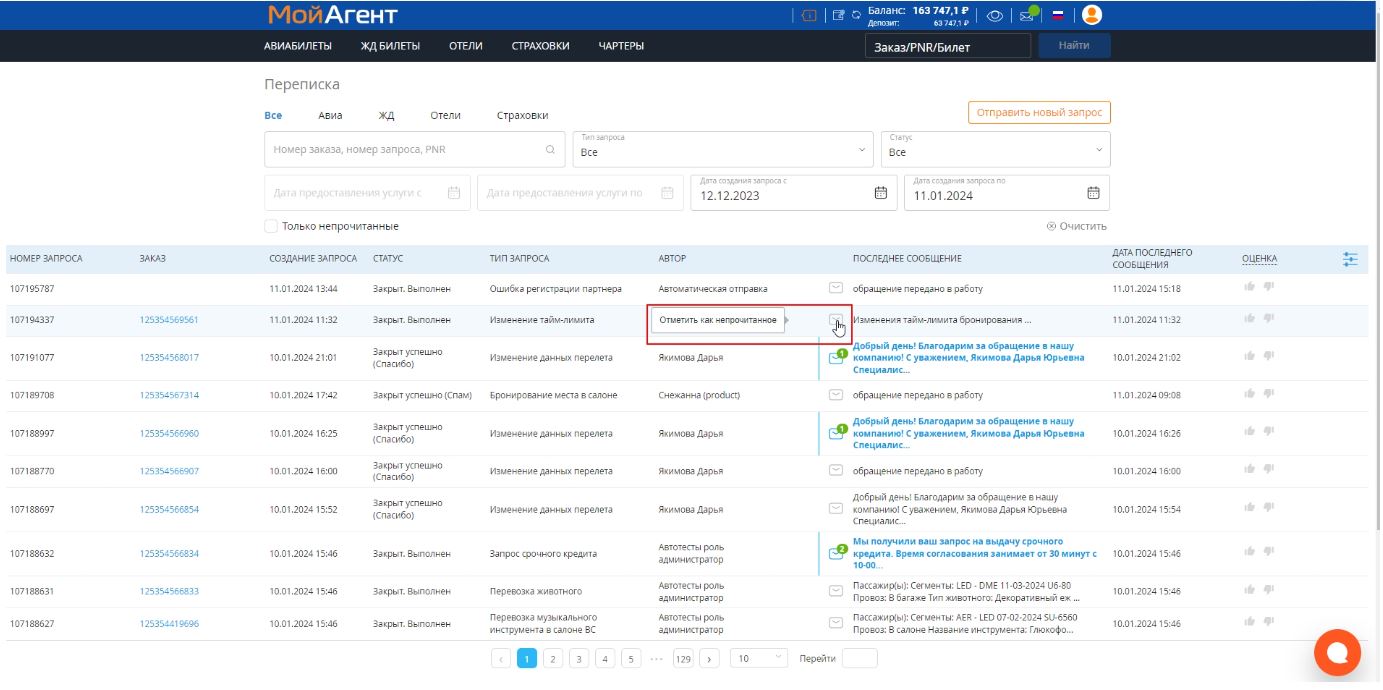Open the wallet icon beside balance
Image resolution: width=1383 pixels, height=690 pixels.
(838, 15)
